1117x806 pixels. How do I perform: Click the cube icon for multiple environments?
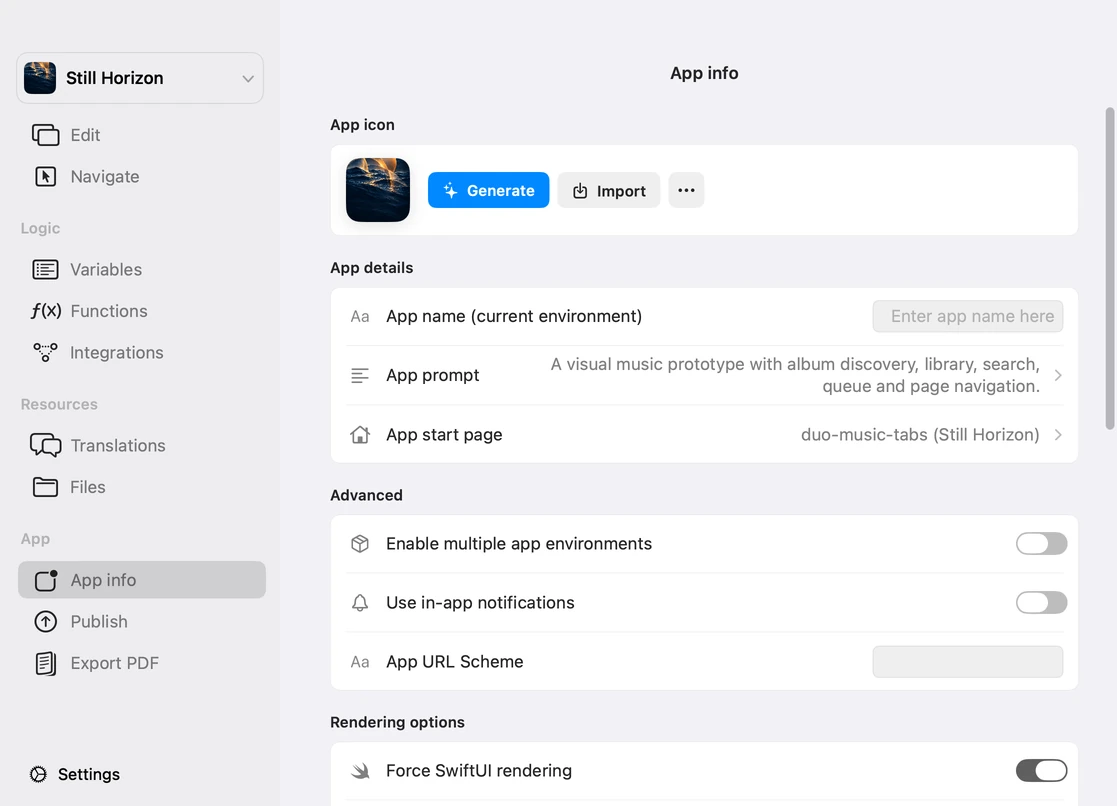click(360, 544)
